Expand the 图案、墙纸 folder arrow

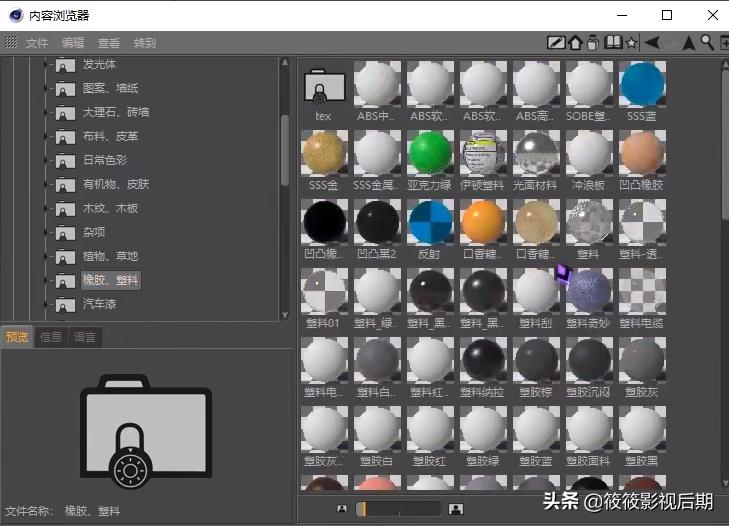(x=46, y=88)
